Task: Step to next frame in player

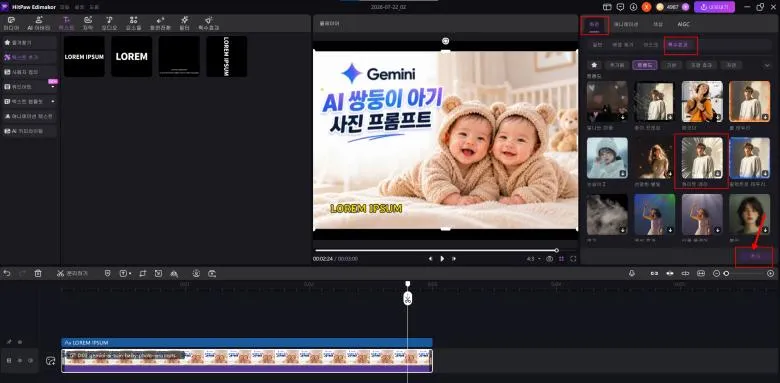Action: (454, 259)
